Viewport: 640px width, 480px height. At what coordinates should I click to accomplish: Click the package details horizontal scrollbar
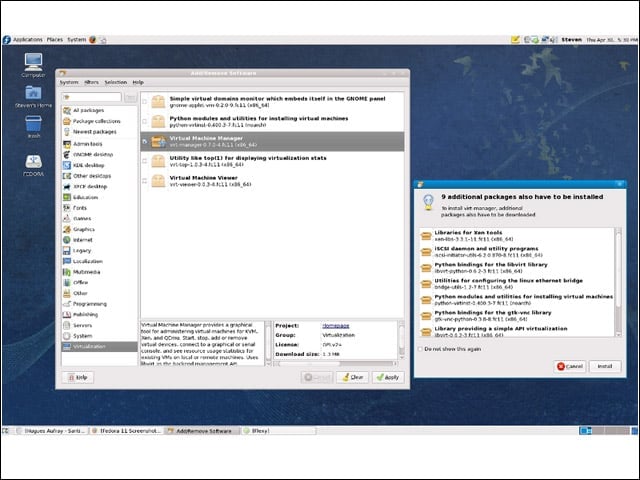[335, 364]
